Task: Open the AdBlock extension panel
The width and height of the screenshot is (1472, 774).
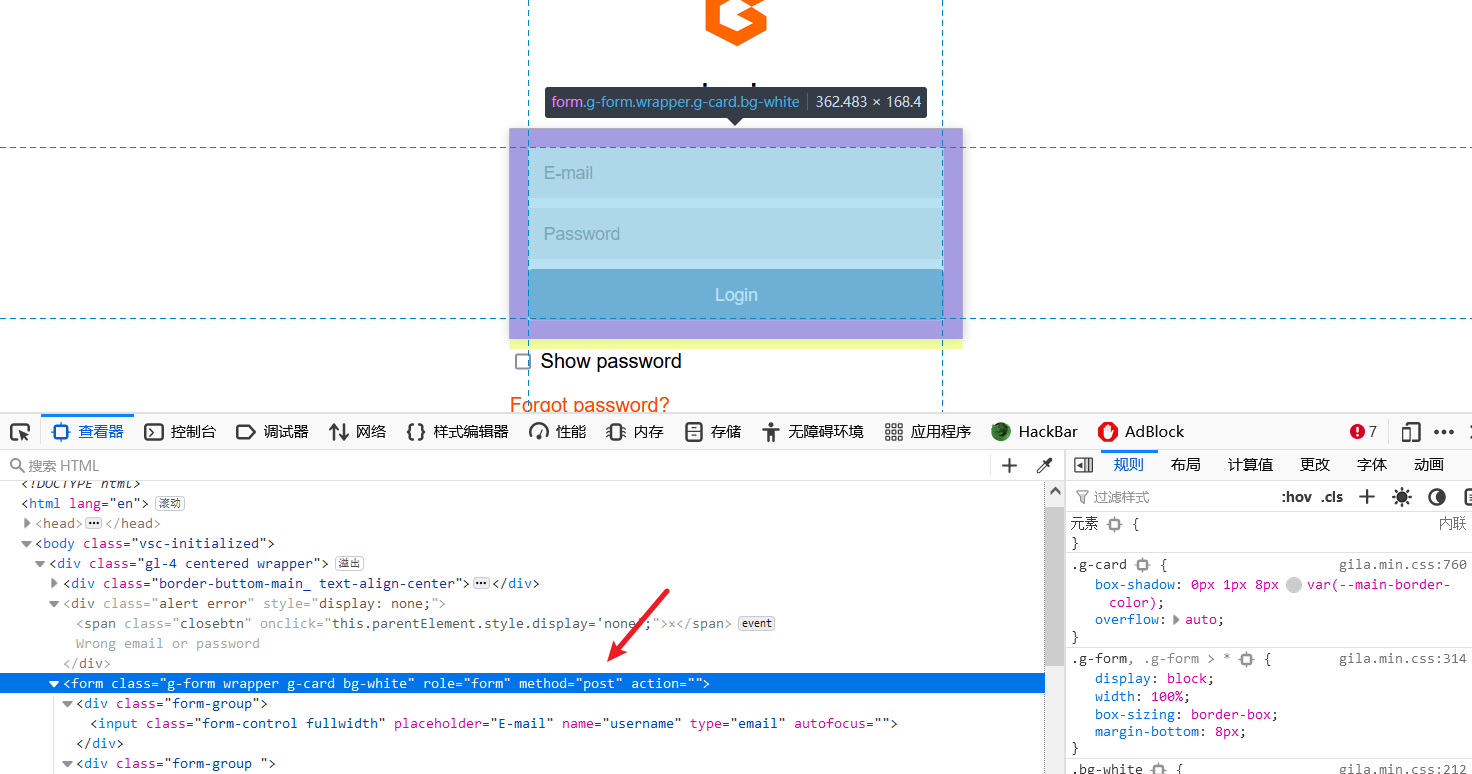Action: point(1140,432)
